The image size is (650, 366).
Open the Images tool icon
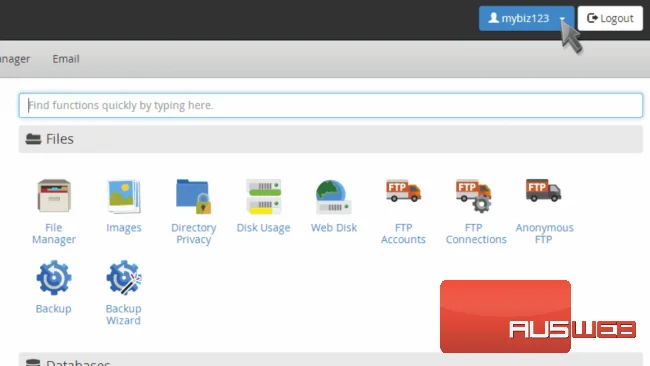click(x=124, y=196)
